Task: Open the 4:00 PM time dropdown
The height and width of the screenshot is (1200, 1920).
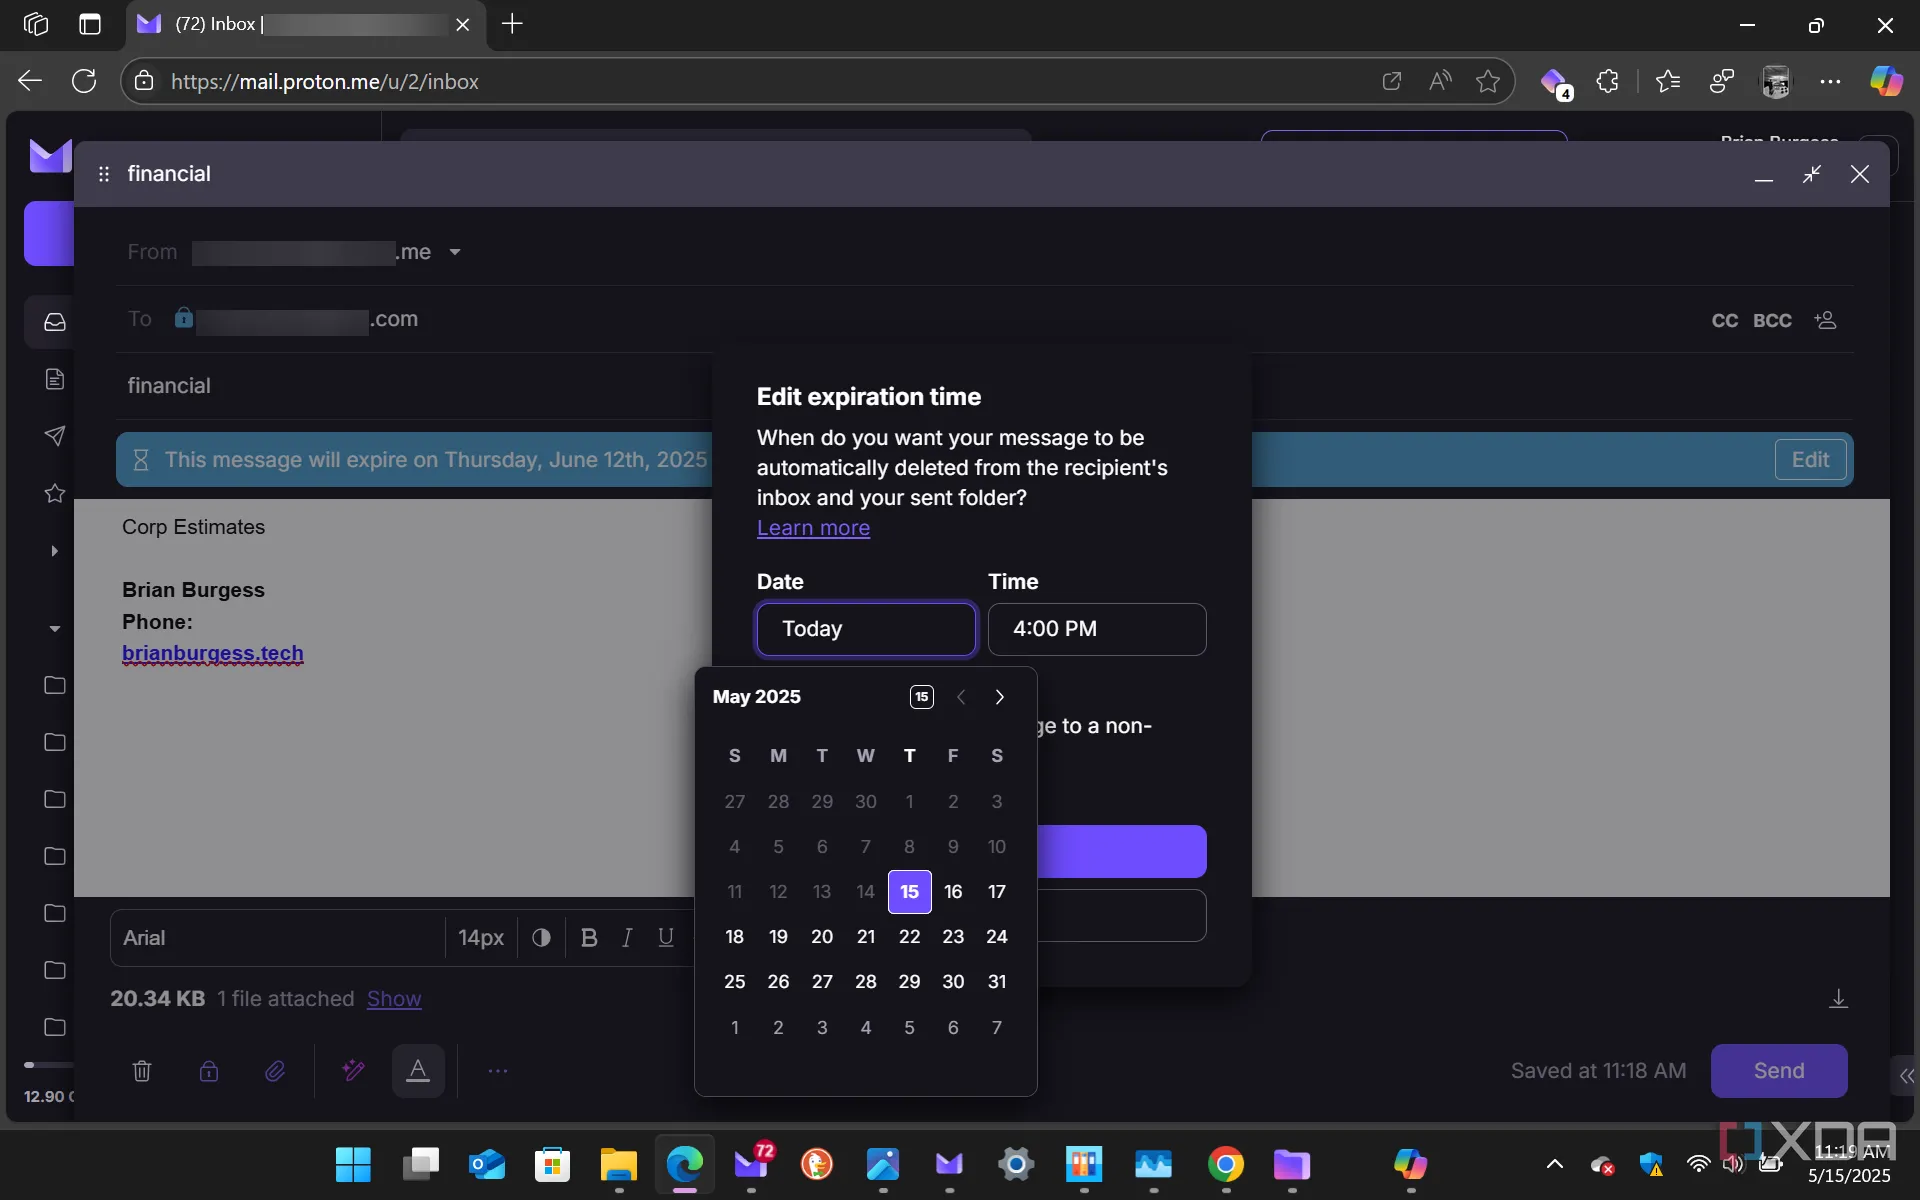Action: (1097, 629)
